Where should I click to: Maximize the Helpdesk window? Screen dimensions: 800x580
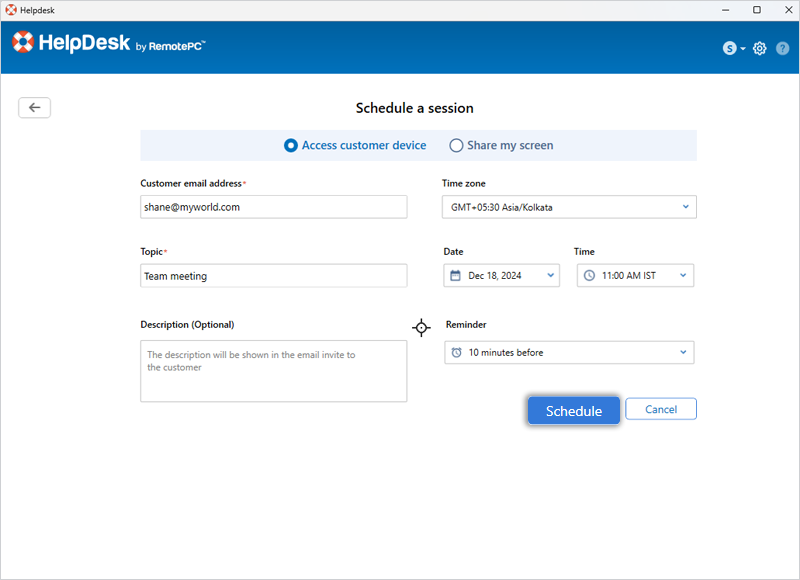point(756,10)
